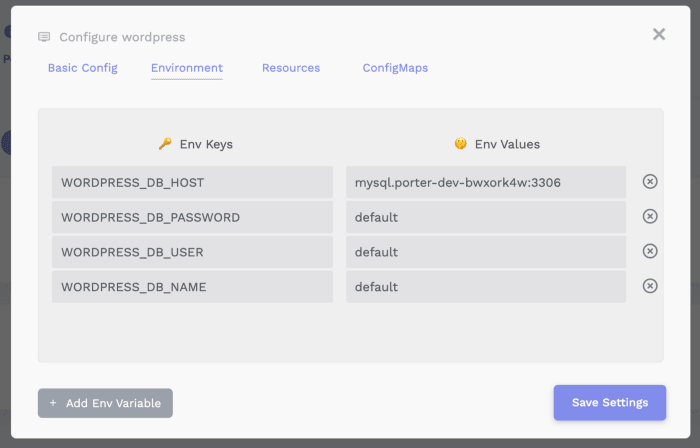
Task: Delete the WORDPRESS_DB_NAME variable row
Action: tap(650, 286)
